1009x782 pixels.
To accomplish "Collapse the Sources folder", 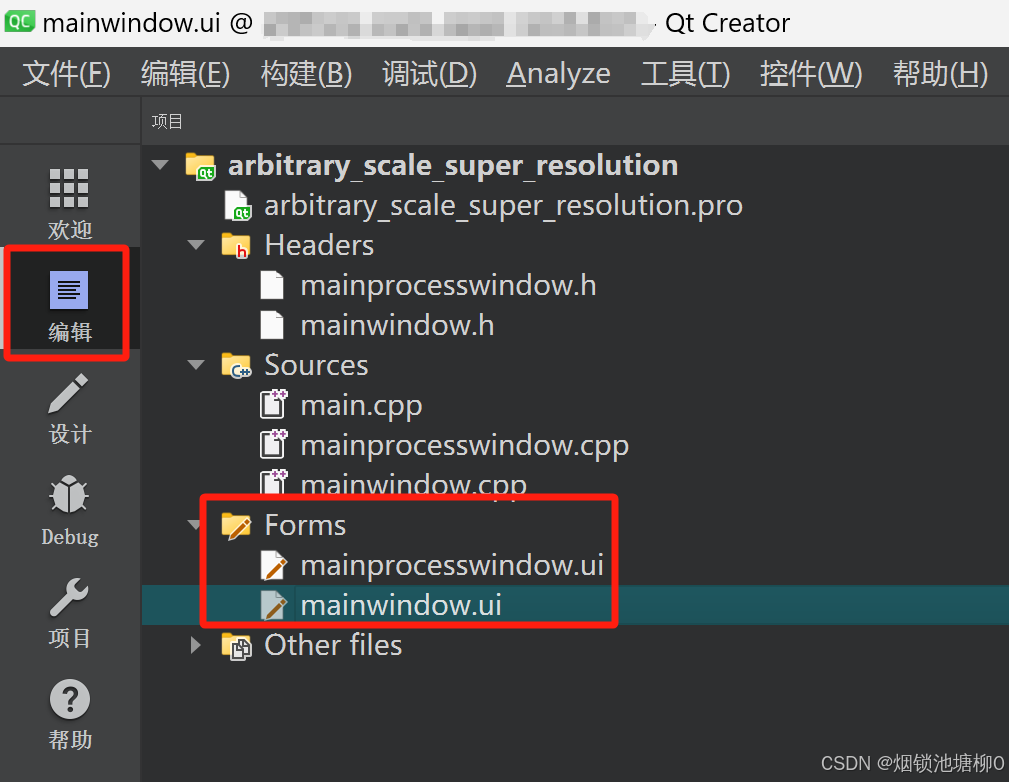I will pyautogui.click(x=196, y=365).
